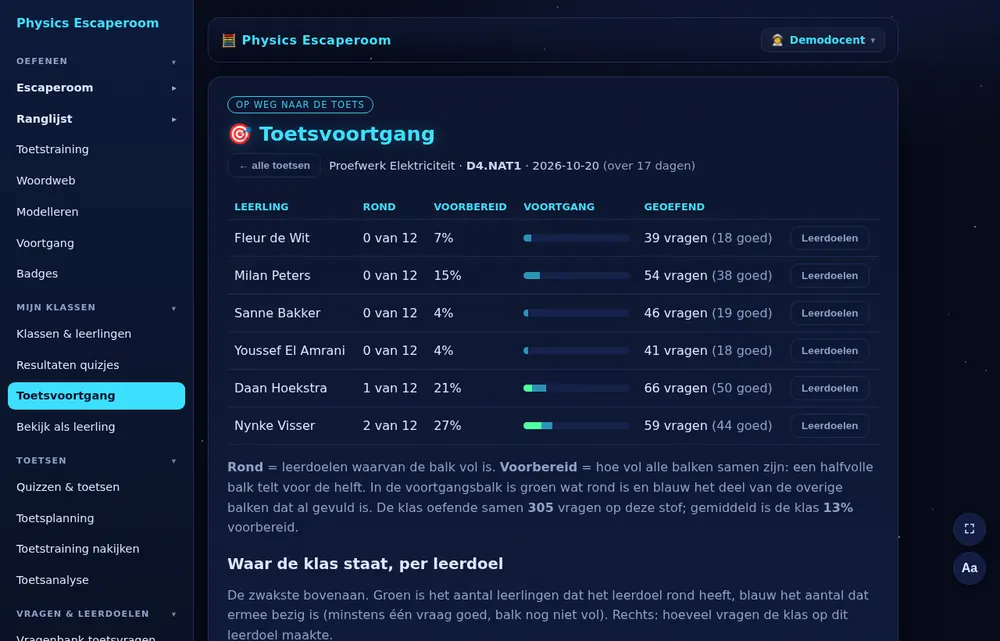Click the OP WEG NAAR DE TOETS badge
The image size is (1000, 641).
(x=300, y=105)
